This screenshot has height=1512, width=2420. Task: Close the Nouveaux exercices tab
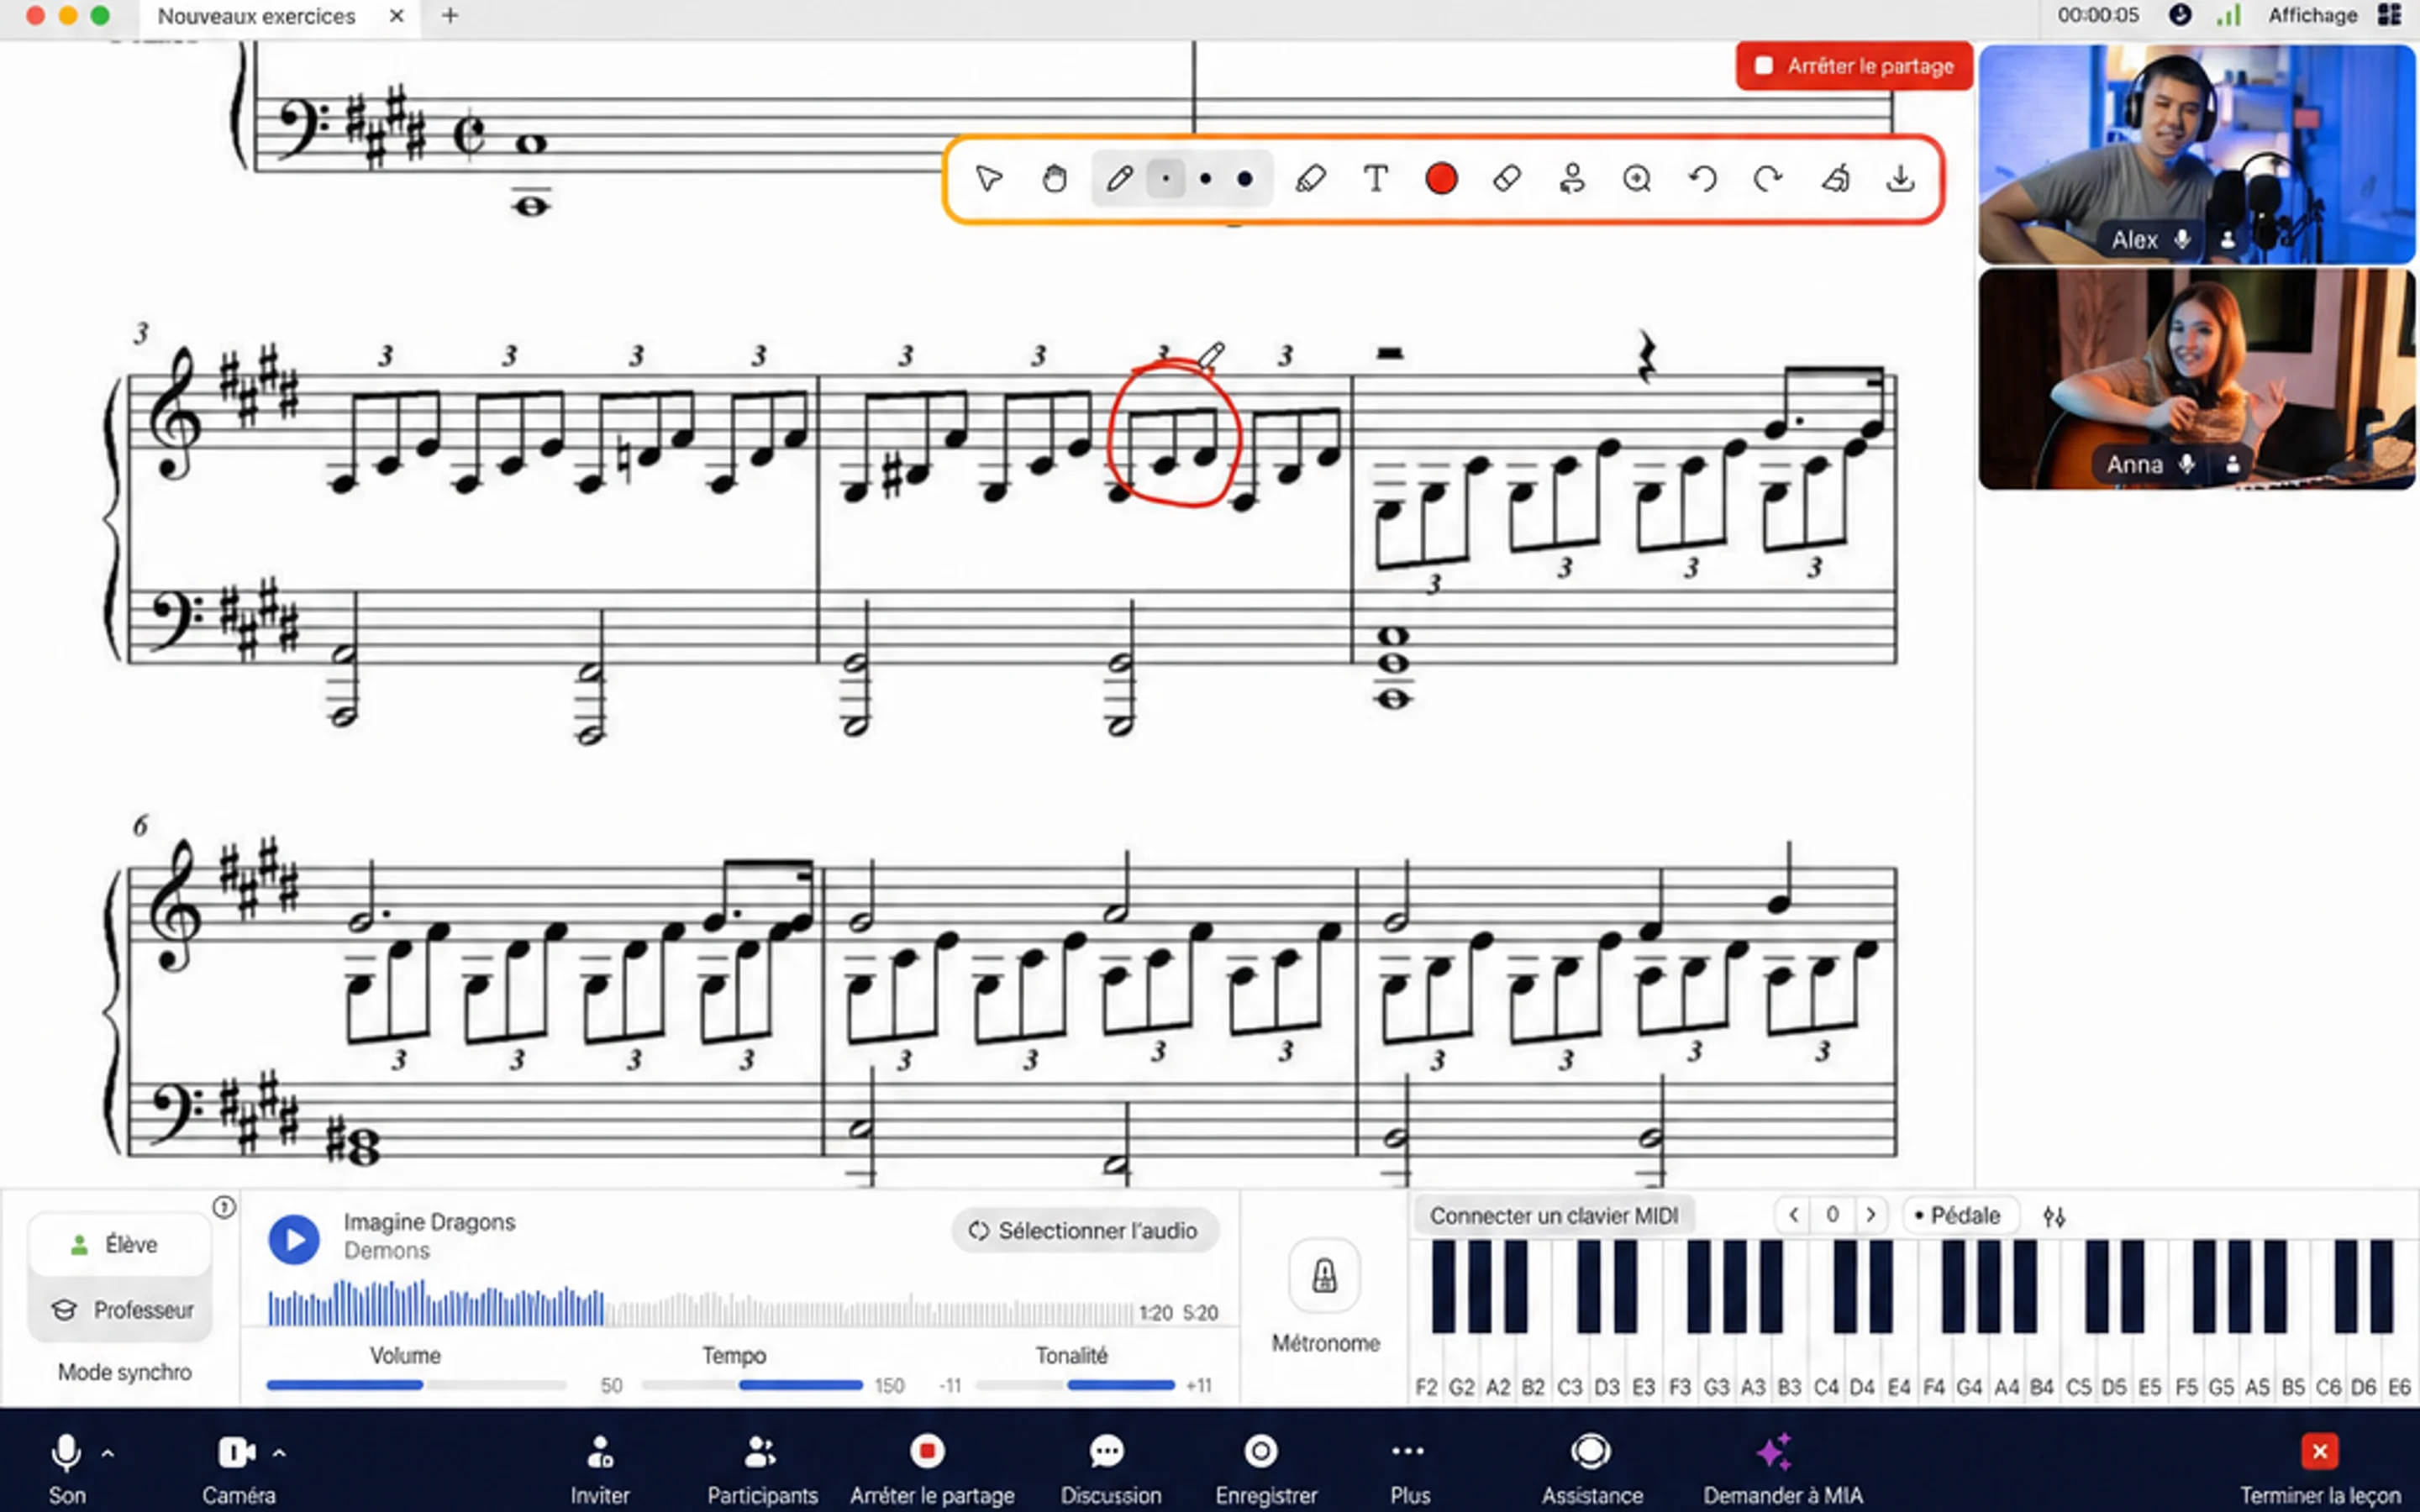pos(397,16)
